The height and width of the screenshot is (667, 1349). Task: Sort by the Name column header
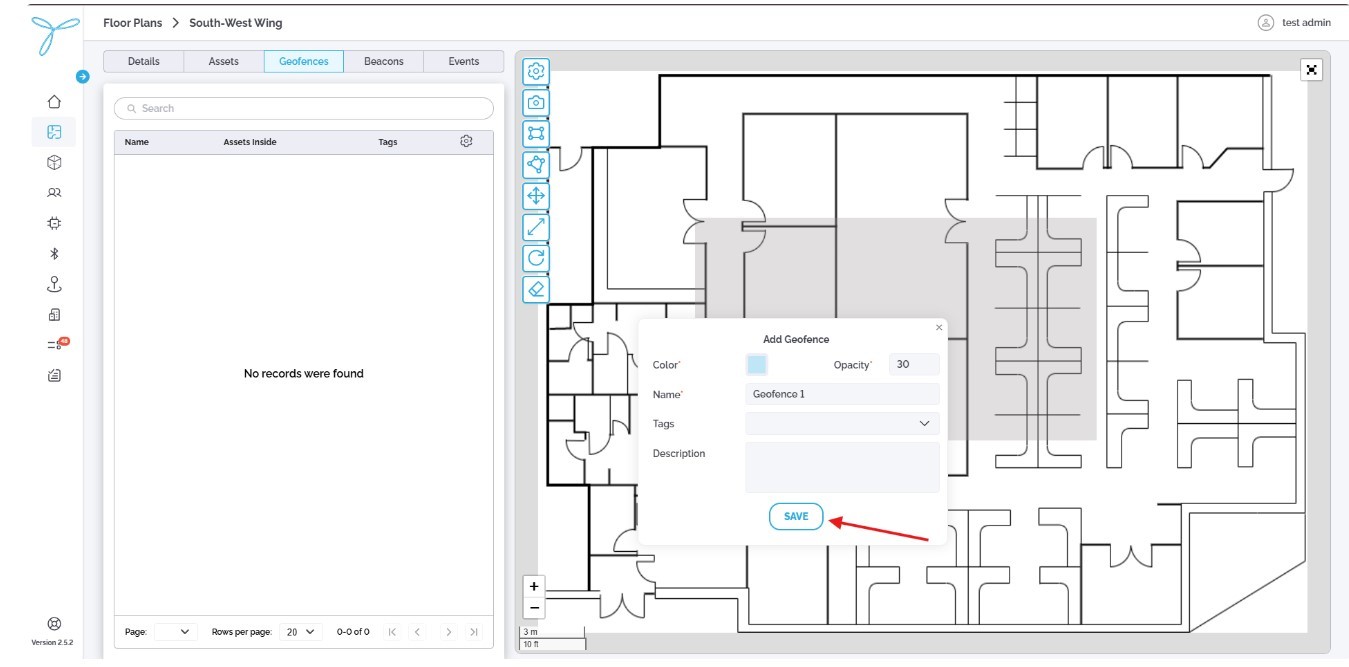pos(137,142)
